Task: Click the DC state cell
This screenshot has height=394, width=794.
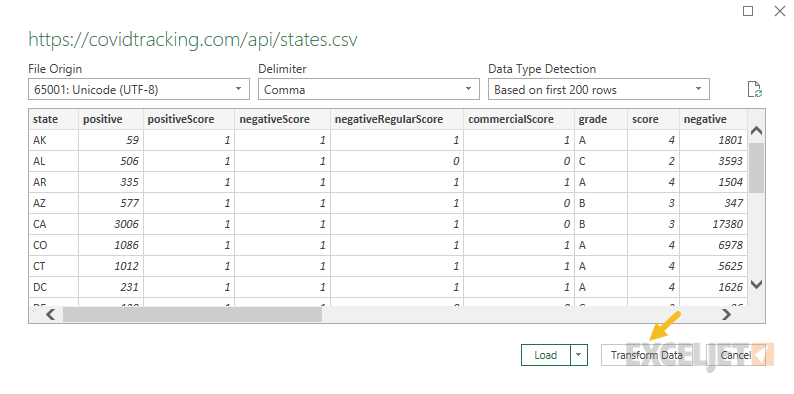Action: [54, 287]
